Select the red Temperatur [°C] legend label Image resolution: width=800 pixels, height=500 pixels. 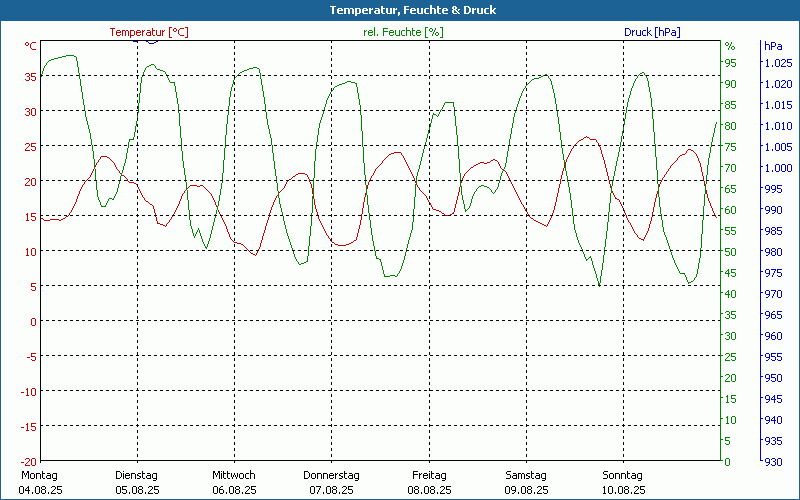point(149,32)
